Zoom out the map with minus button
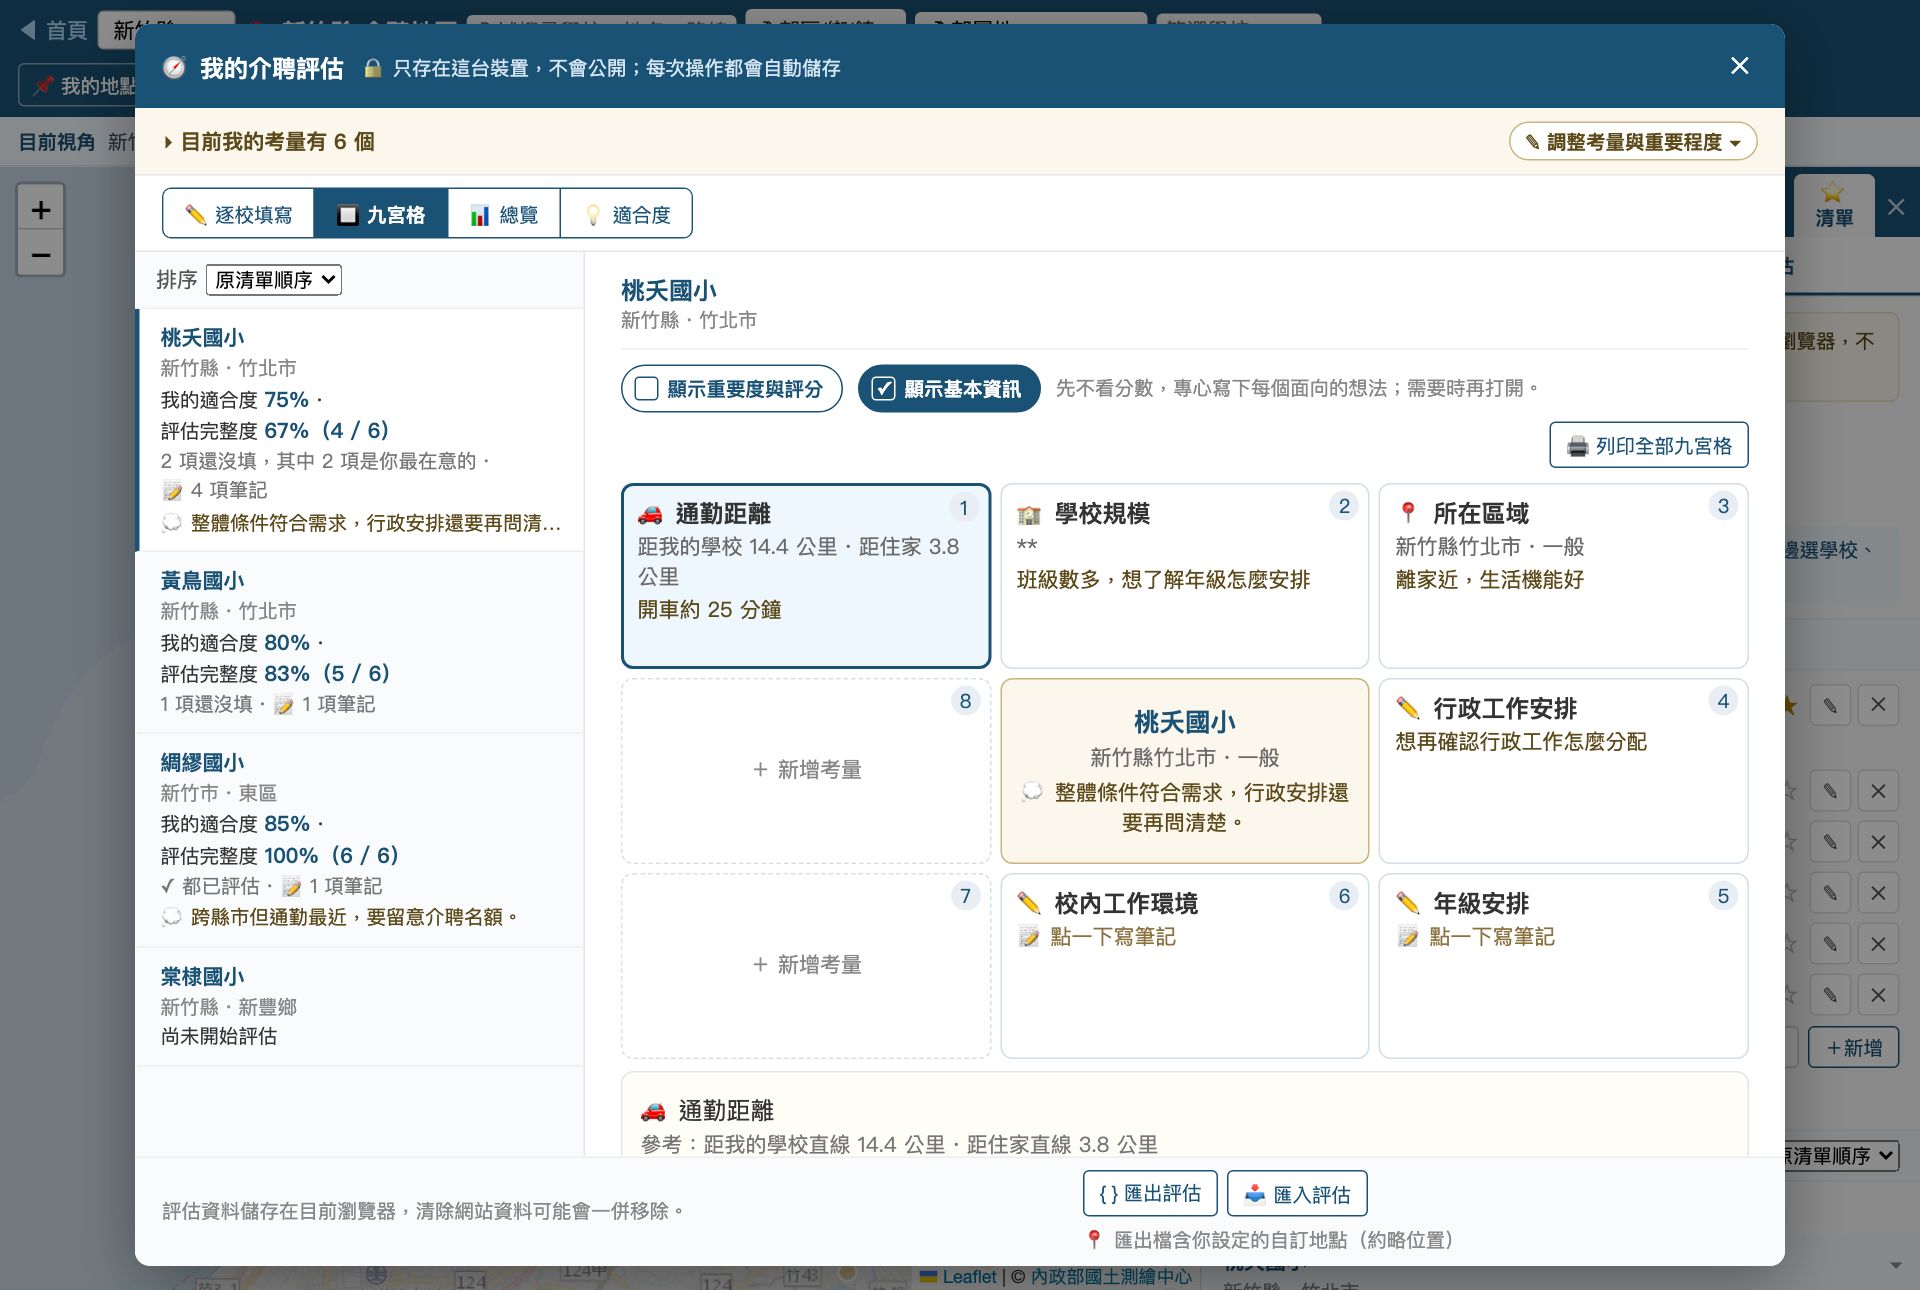Viewport: 1920px width, 1290px height. coord(41,255)
